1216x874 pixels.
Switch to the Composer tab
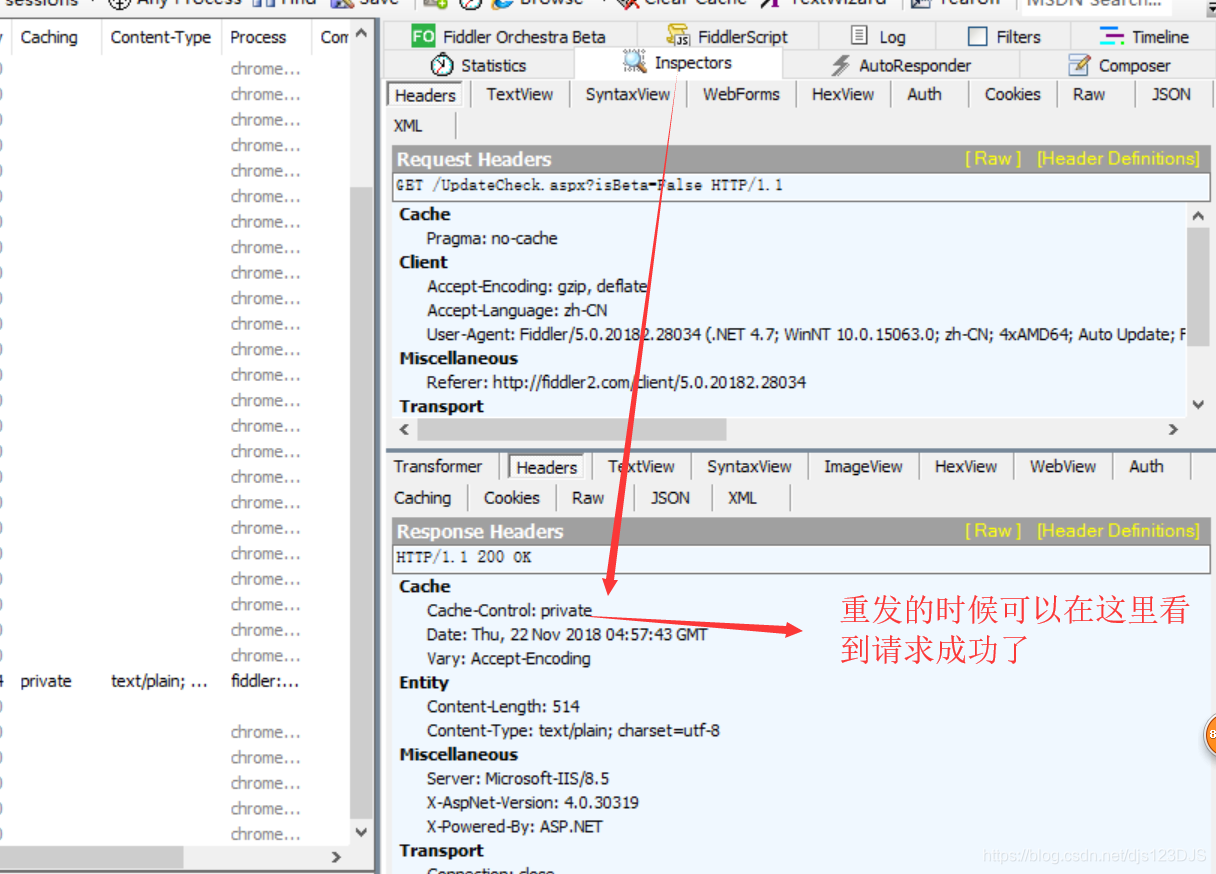point(1119,65)
